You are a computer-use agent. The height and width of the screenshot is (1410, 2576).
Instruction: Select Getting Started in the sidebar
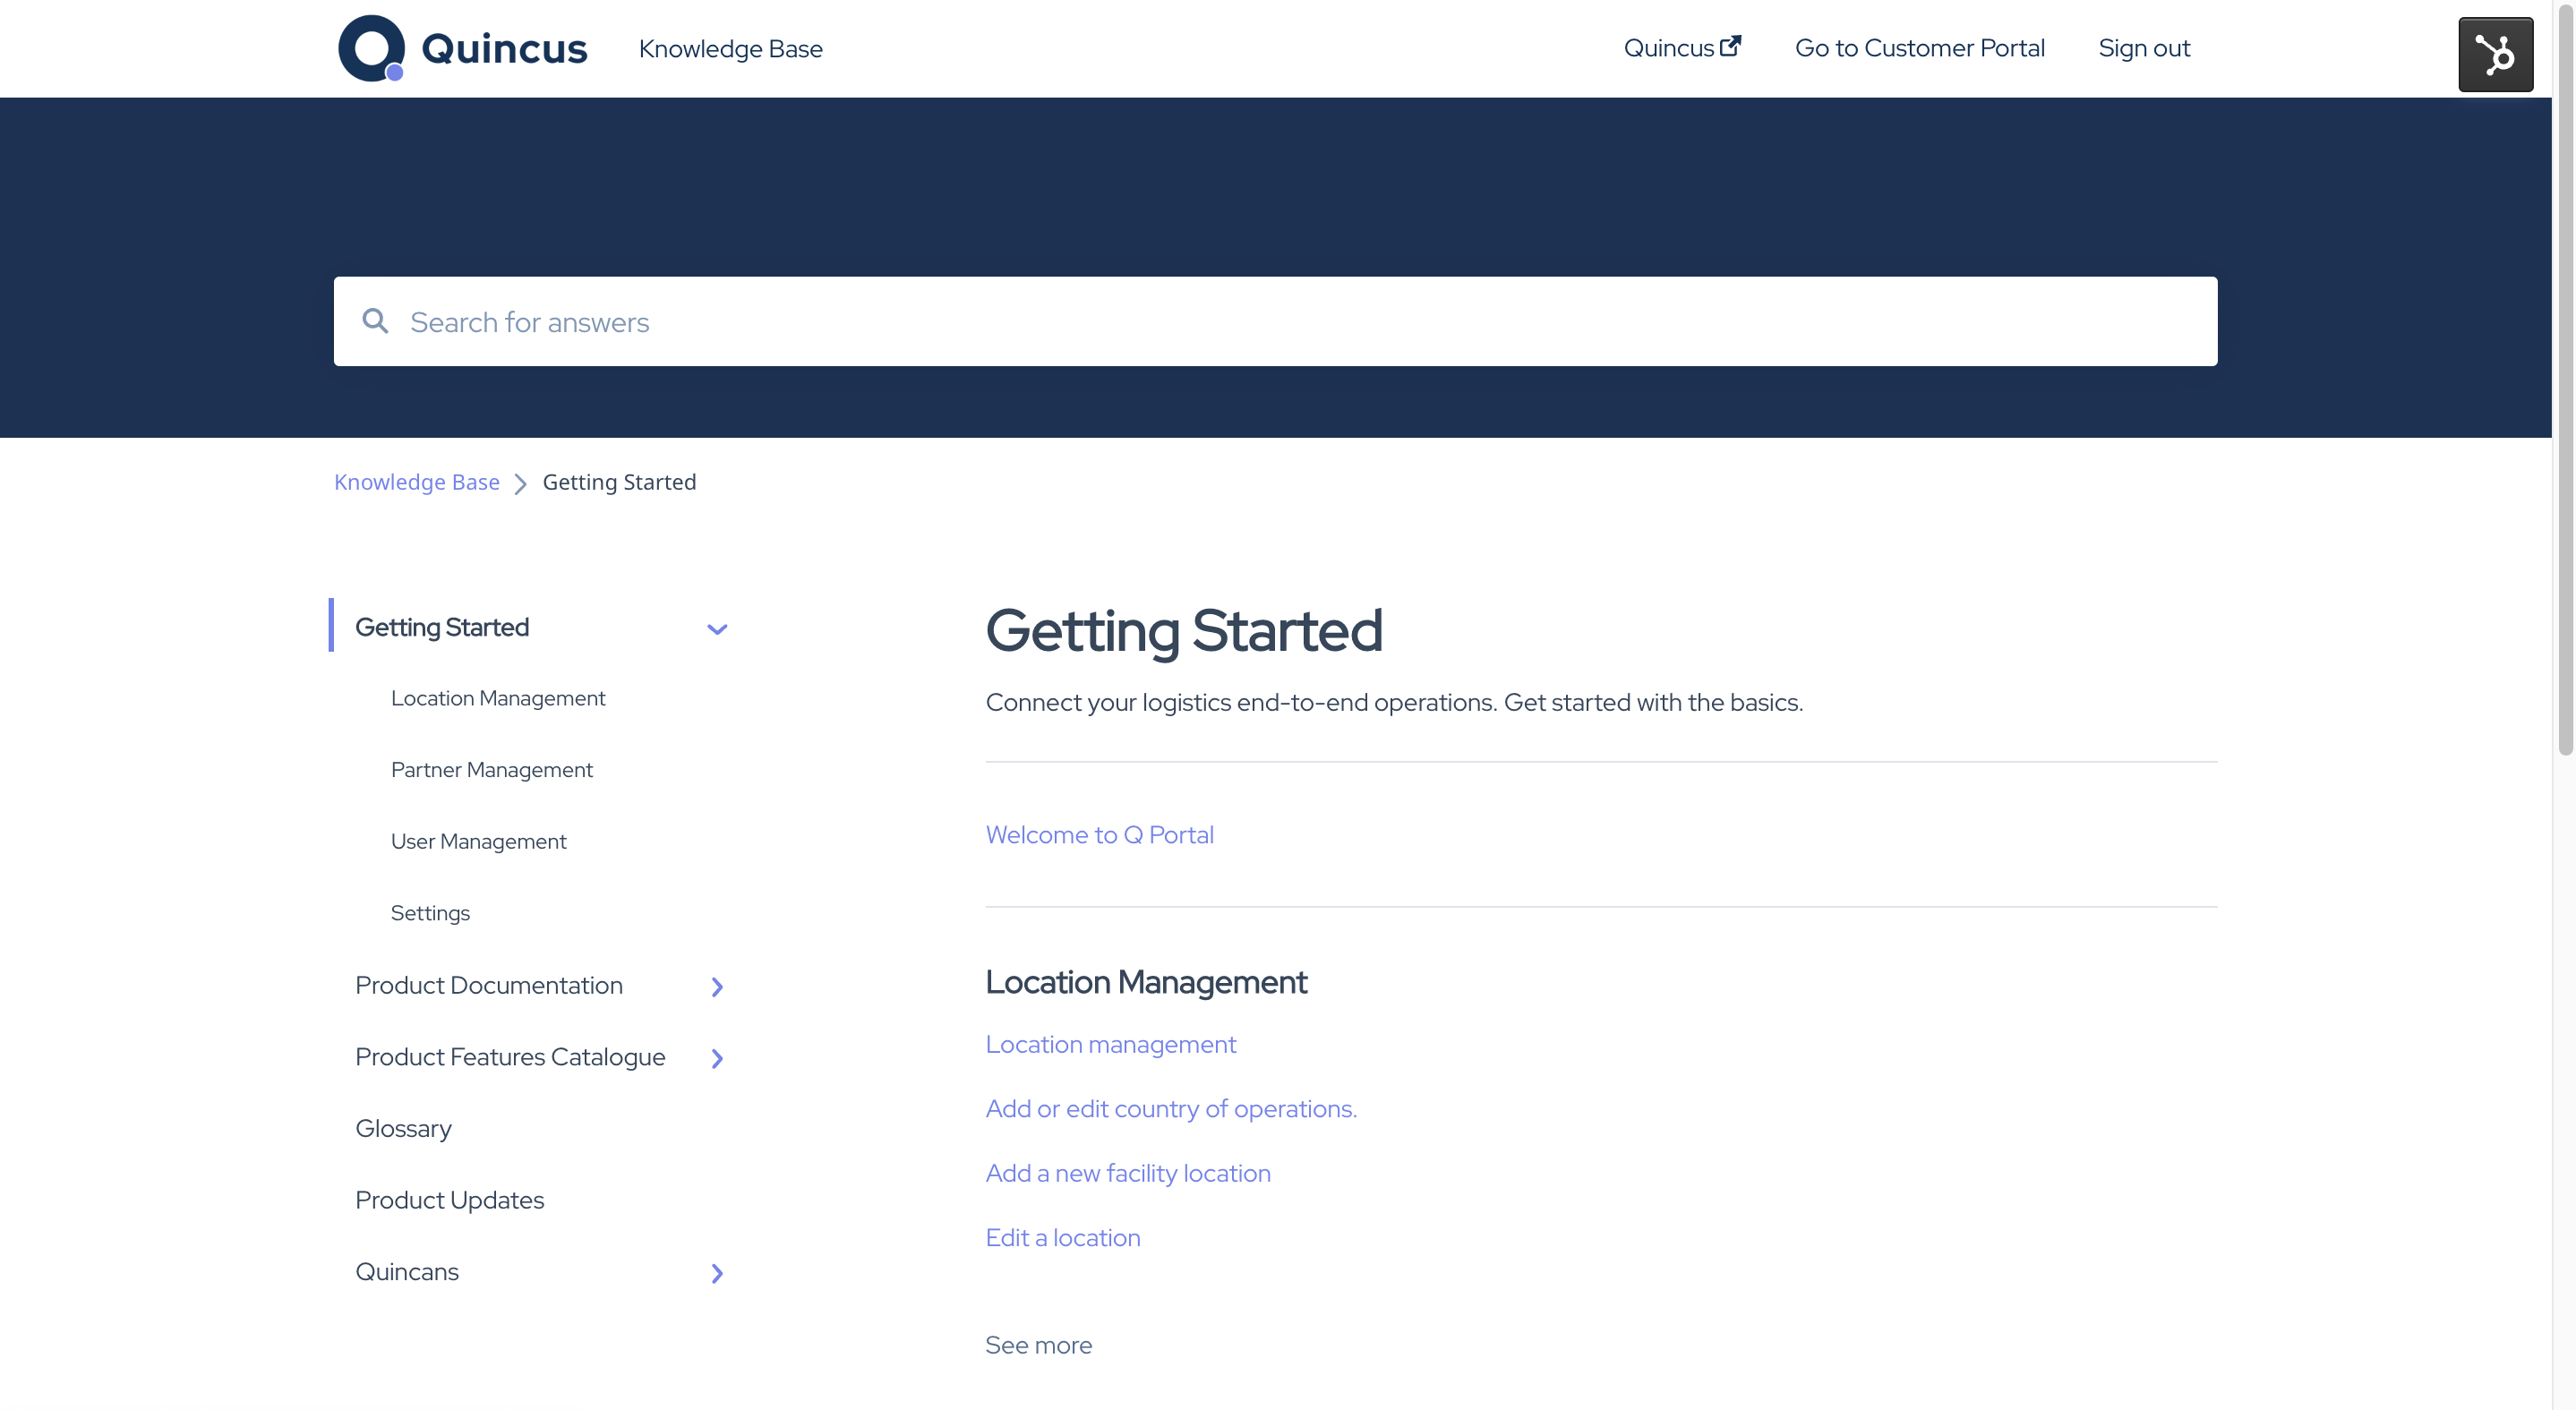click(x=442, y=627)
